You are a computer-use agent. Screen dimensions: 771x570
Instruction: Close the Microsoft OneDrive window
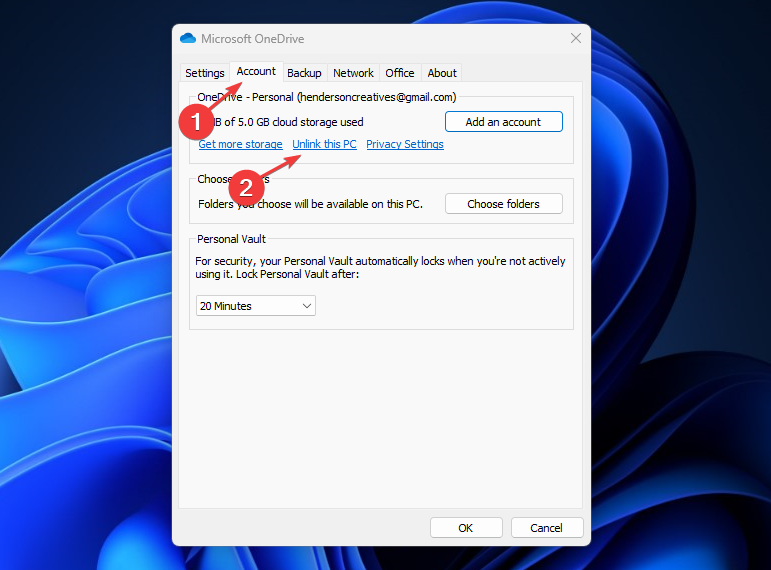tap(576, 38)
